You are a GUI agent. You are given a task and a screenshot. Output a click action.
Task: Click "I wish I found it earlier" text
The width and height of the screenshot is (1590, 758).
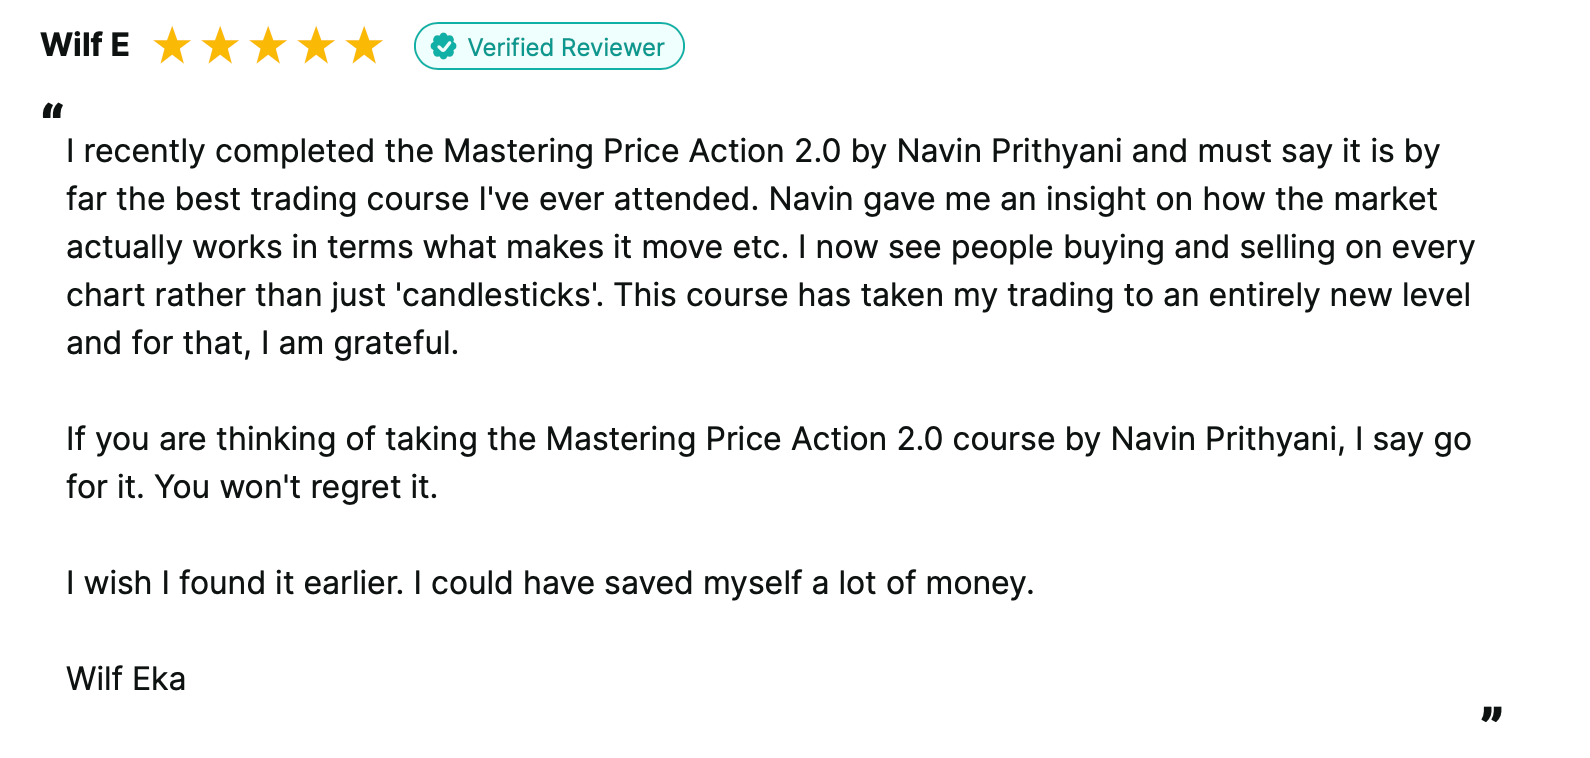[234, 583]
